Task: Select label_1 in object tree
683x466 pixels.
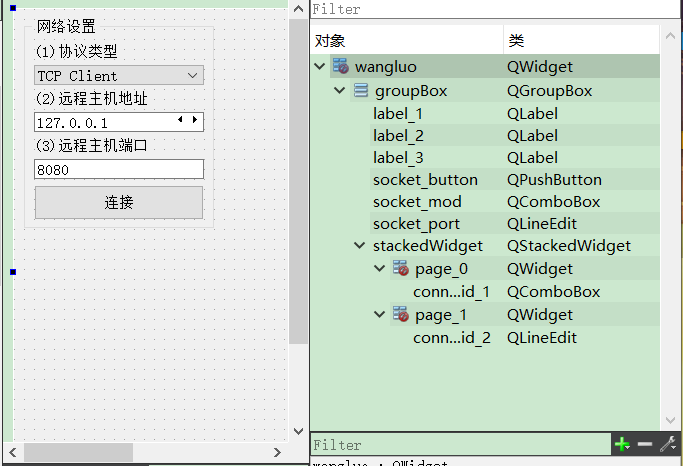Action: tap(398, 114)
